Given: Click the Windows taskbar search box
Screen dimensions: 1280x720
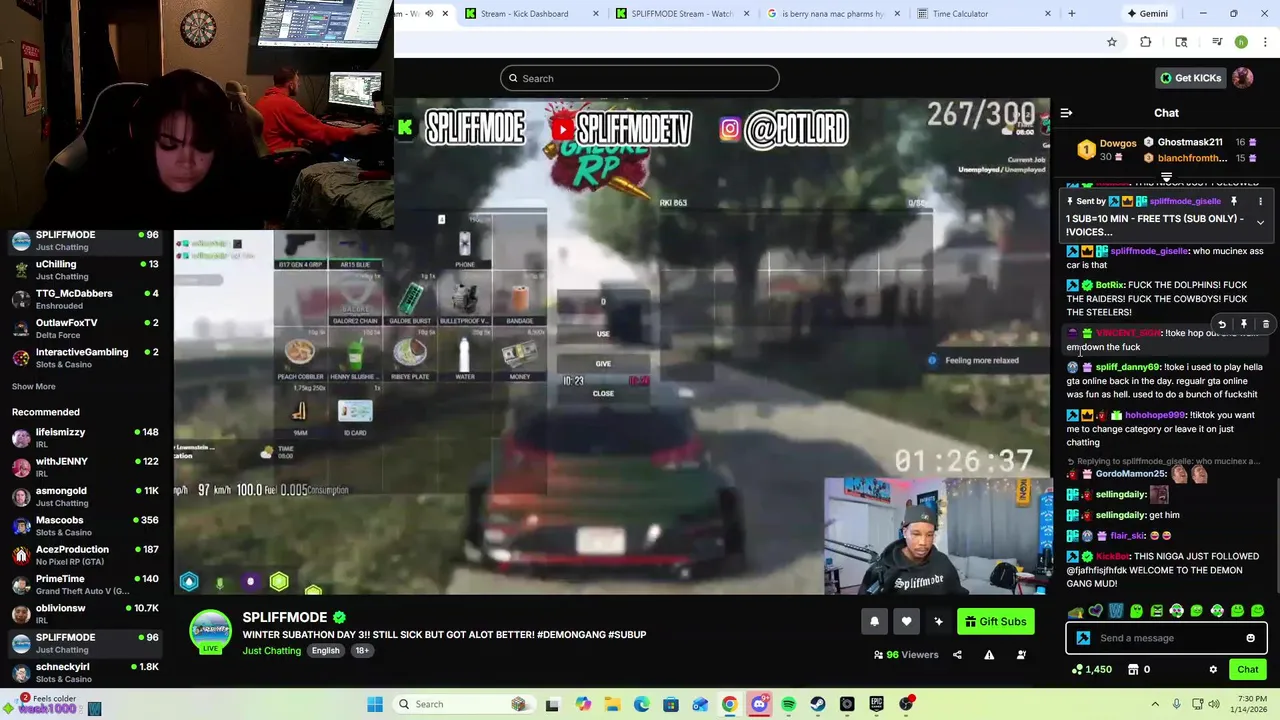Looking at the screenshot, I should 463,704.
